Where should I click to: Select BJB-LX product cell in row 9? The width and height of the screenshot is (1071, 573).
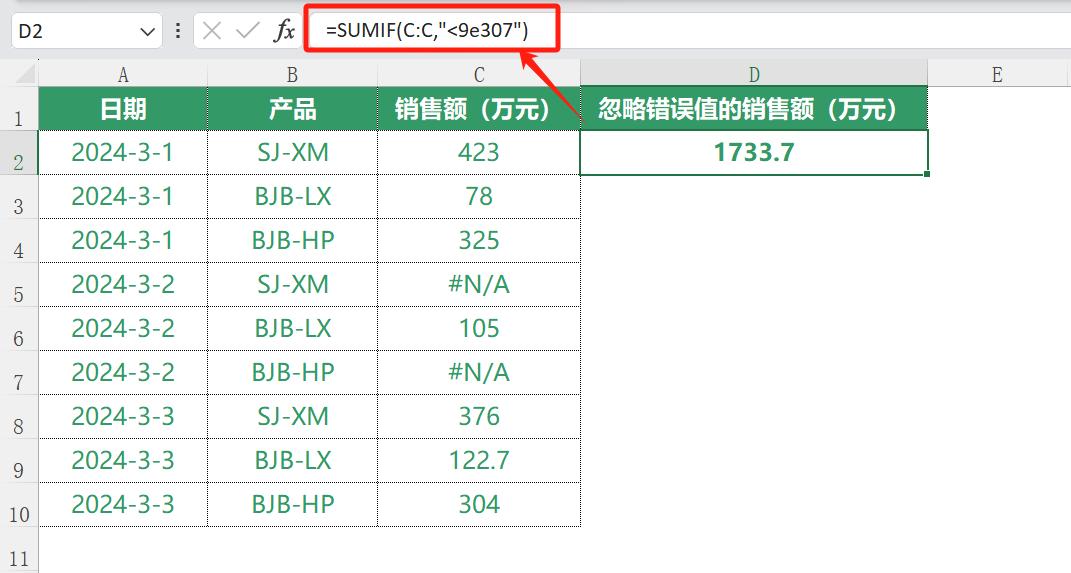pos(292,460)
